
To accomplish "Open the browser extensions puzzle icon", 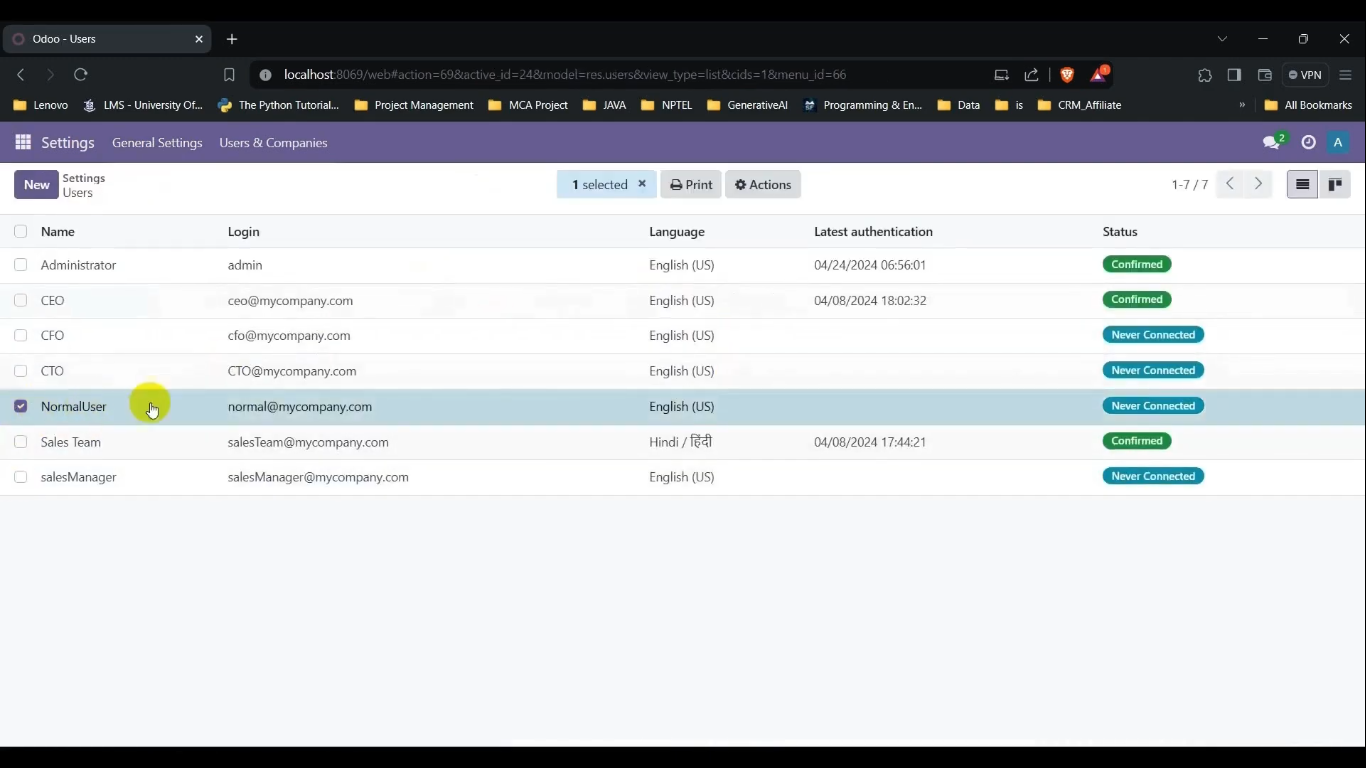I will click(x=1205, y=75).
